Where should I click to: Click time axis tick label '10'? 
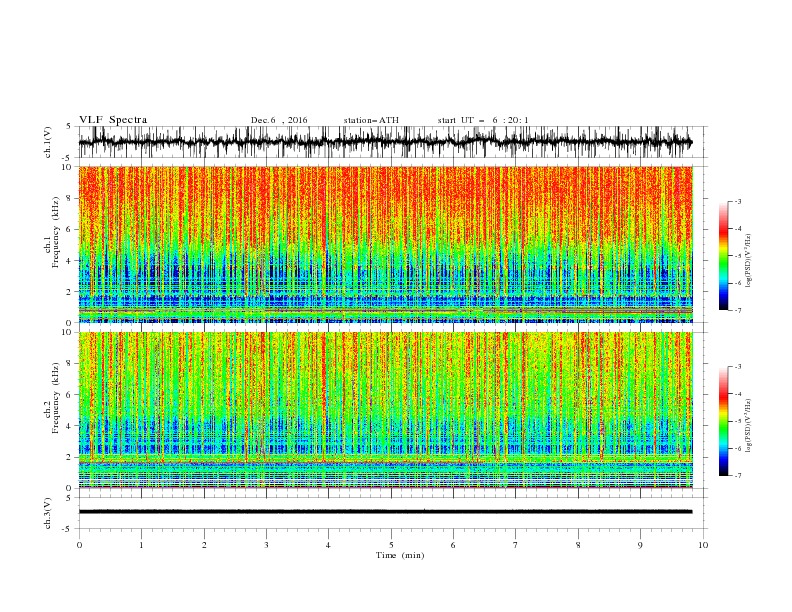(703, 545)
